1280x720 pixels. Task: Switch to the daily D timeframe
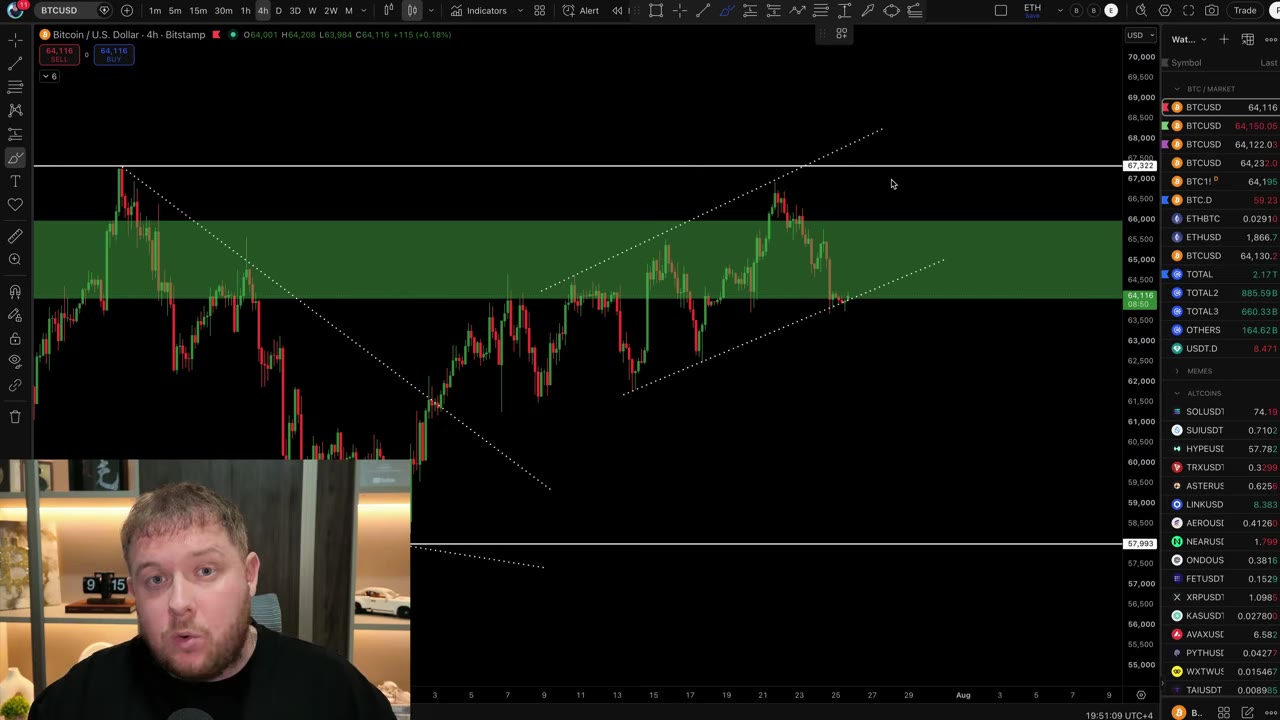[x=279, y=11]
